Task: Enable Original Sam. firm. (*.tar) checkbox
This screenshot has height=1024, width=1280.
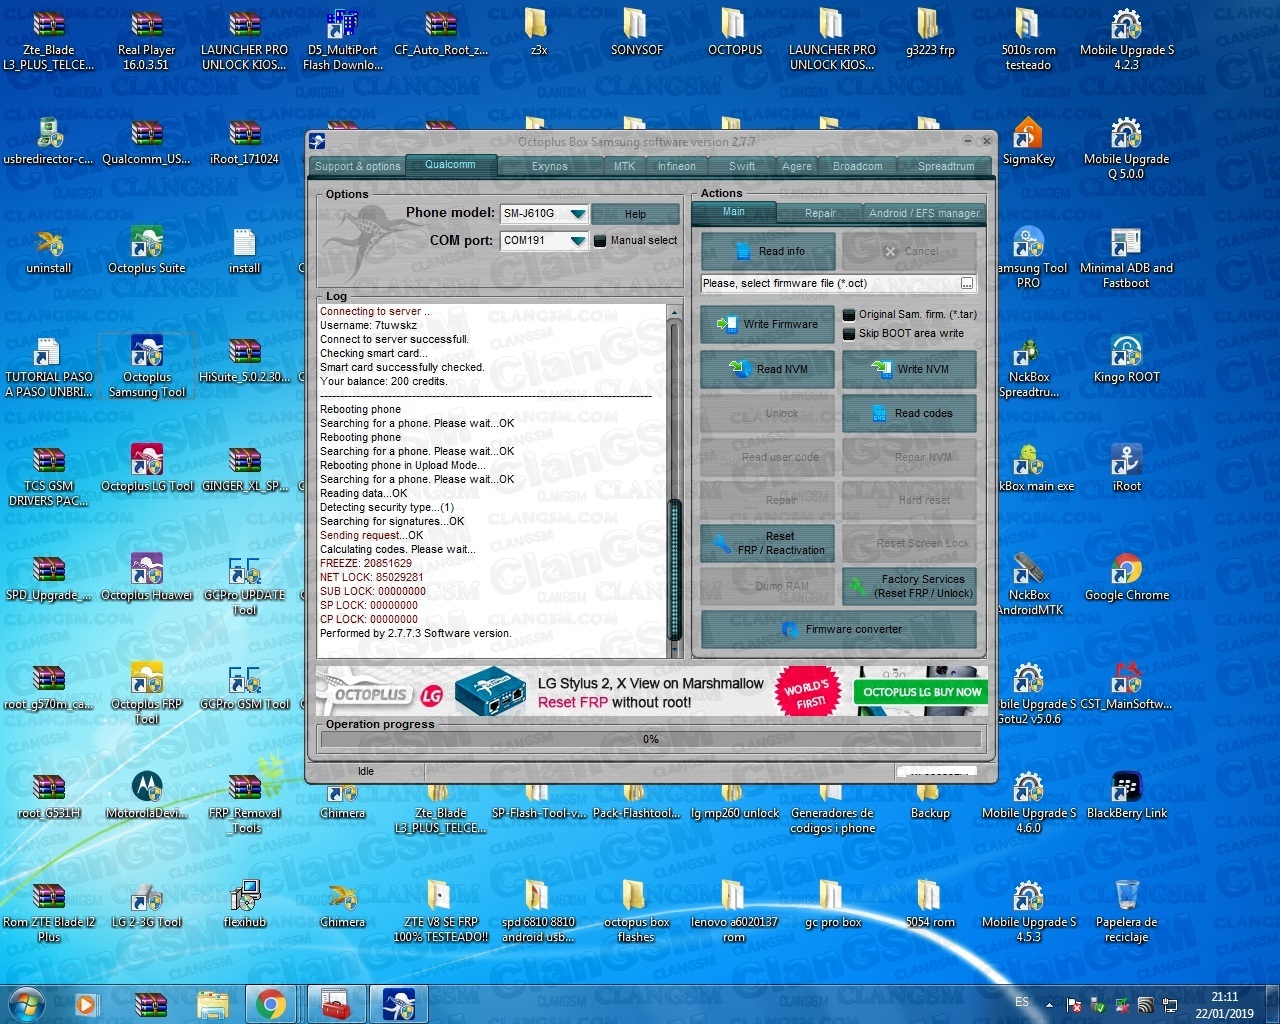Action: [849, 314]
